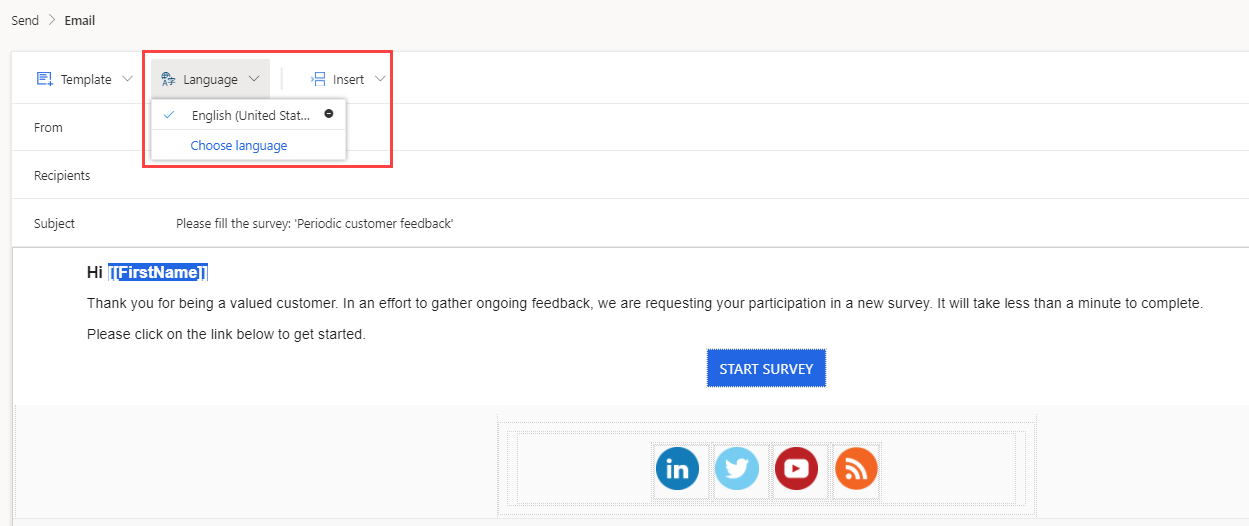The width and height of the screenshot is (1249, 526).
Task: Open the Twitter social icon
Action: click(x=737, y=468)
